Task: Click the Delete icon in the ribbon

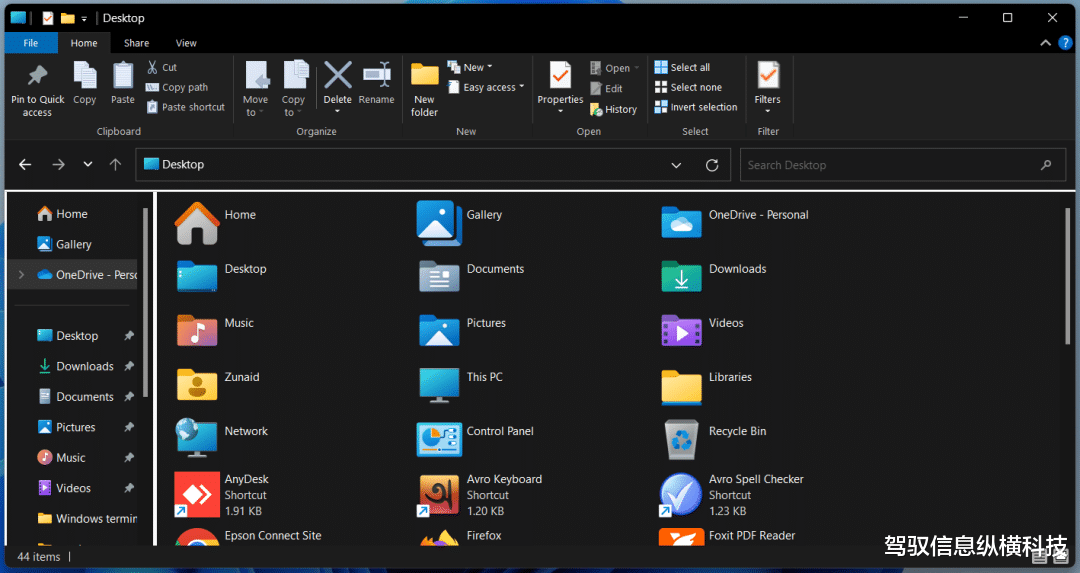Action: click(338, 76)
